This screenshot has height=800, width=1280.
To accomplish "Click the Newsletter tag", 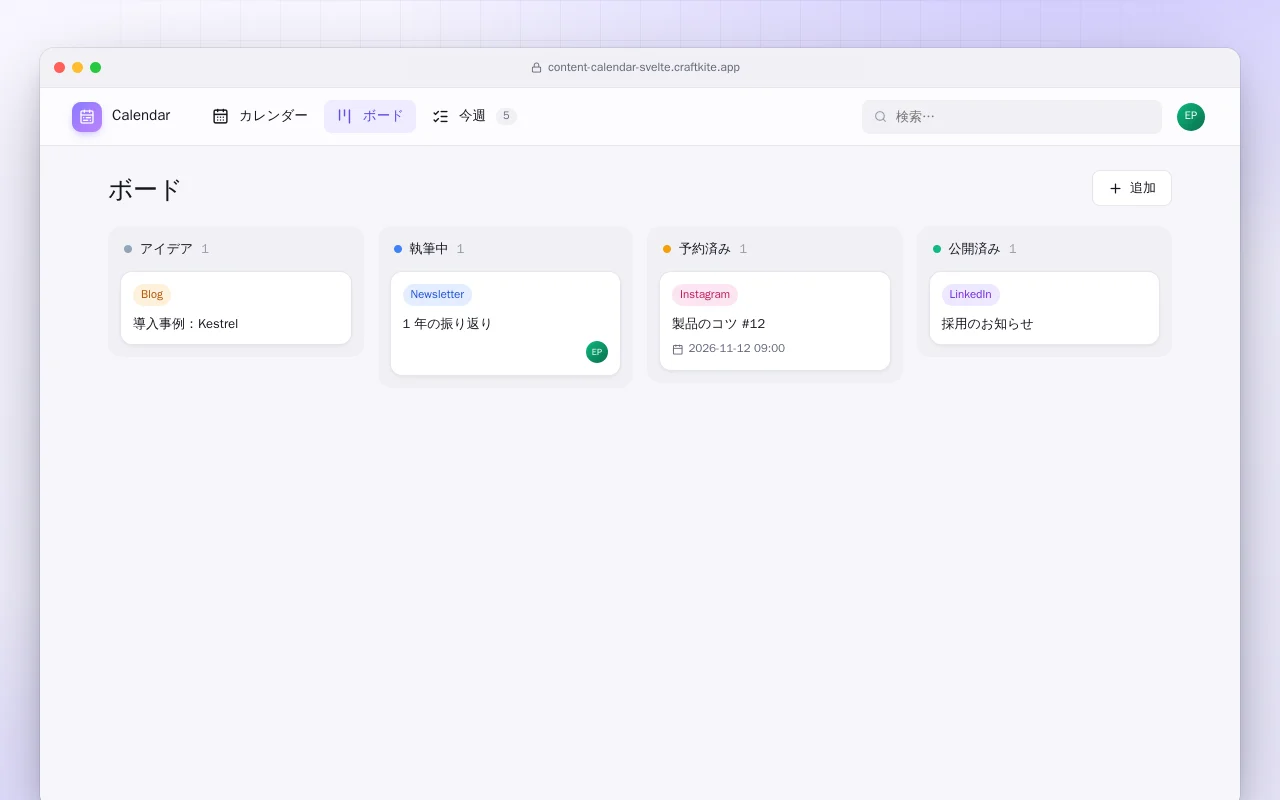I will 437,295.
